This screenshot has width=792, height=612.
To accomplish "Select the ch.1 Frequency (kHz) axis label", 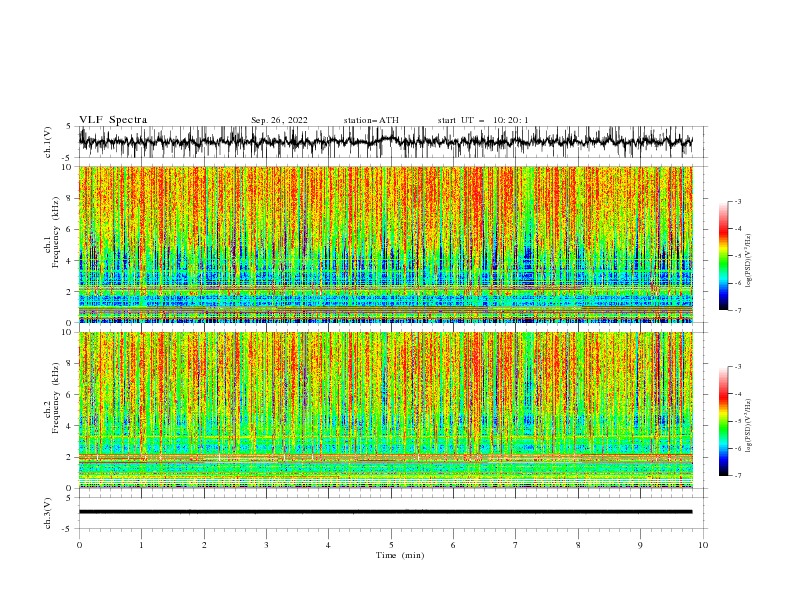I will (x=52, y=230).
